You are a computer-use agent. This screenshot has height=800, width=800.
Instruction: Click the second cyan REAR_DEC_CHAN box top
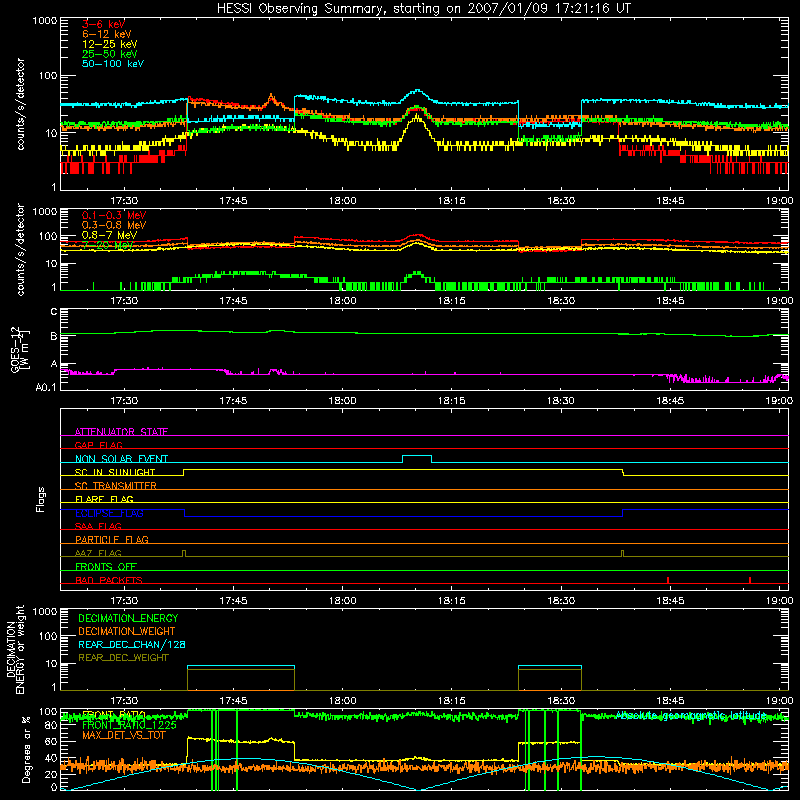(x=549, y=666)
